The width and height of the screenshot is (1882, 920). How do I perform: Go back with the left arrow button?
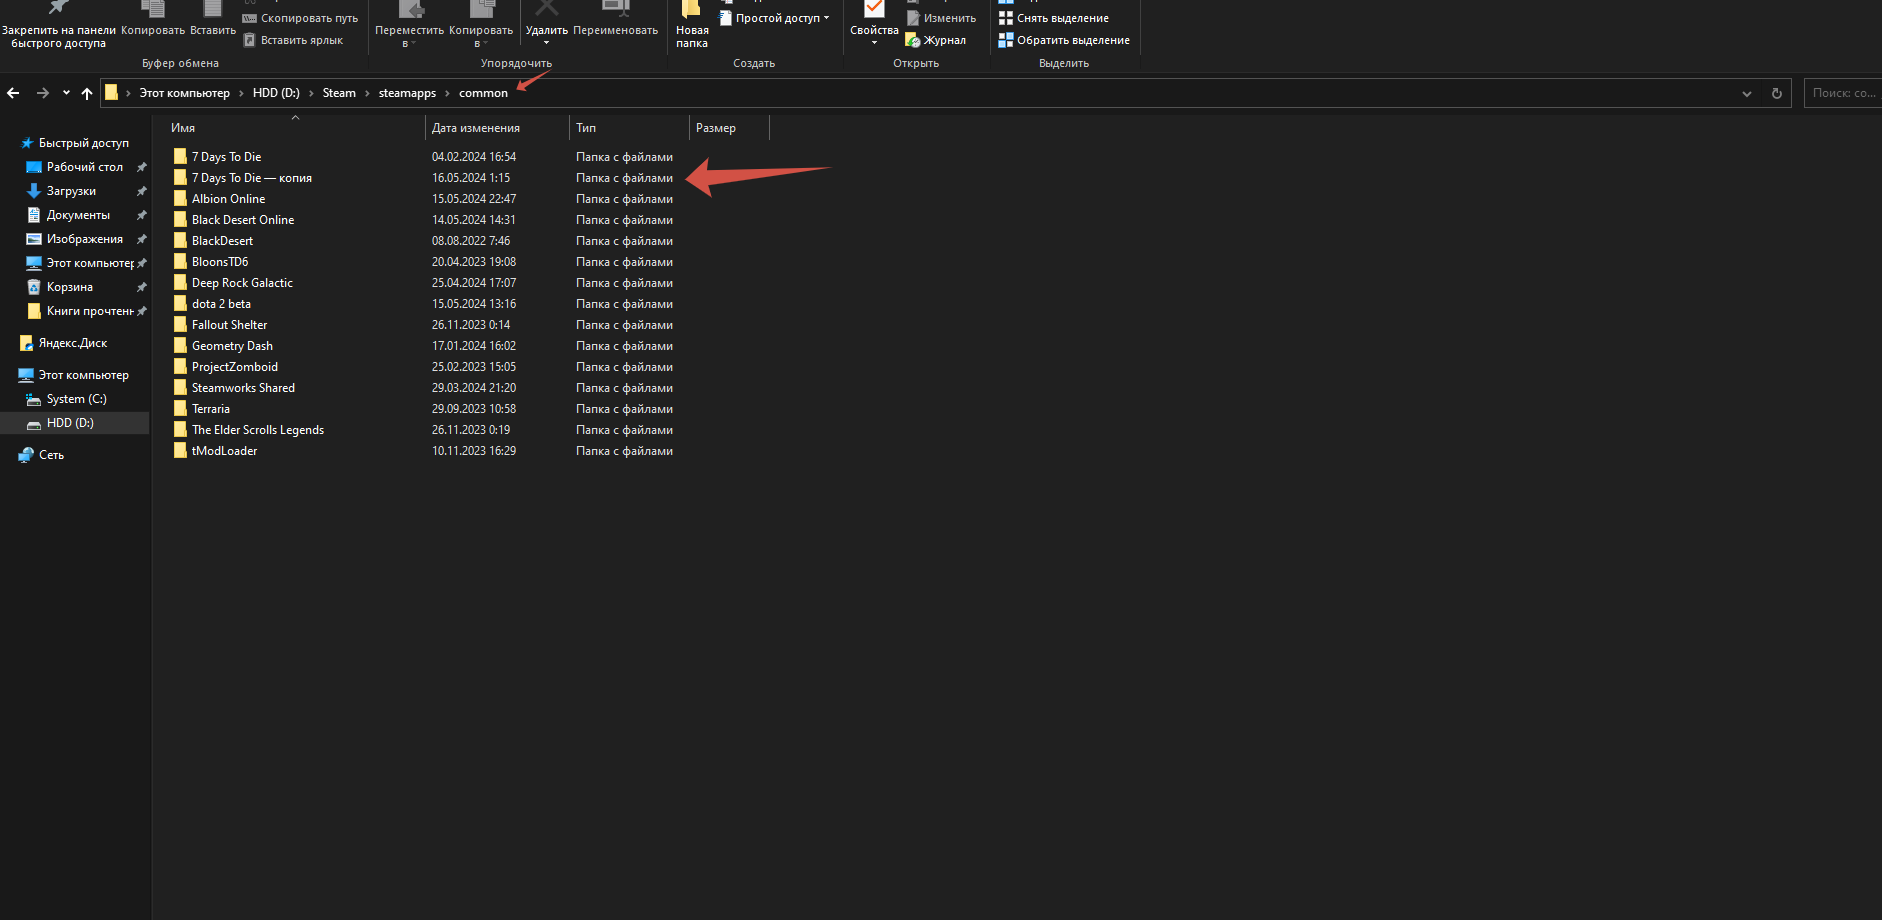(13, 93)
